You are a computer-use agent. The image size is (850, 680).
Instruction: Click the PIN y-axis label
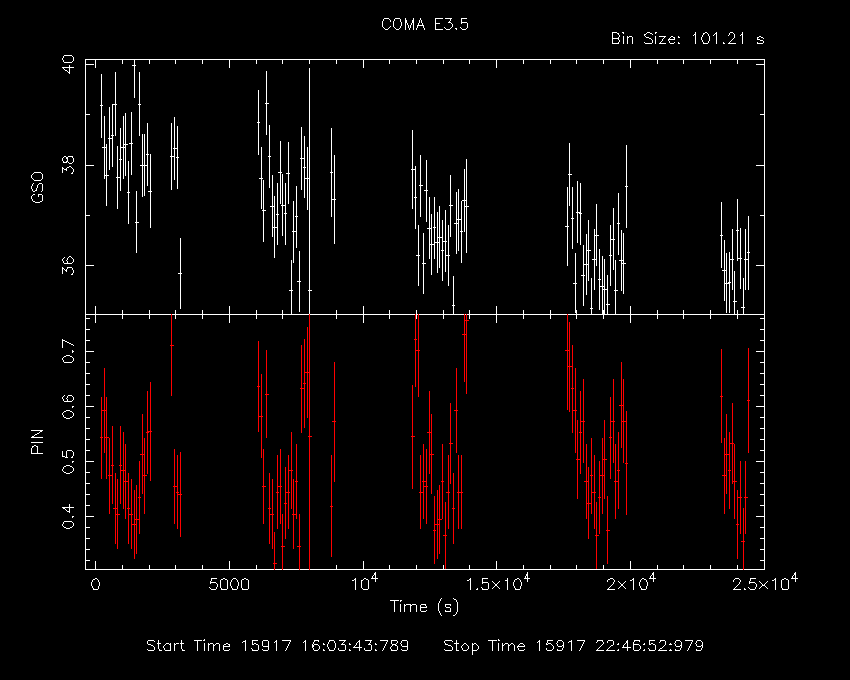(37, 441)
